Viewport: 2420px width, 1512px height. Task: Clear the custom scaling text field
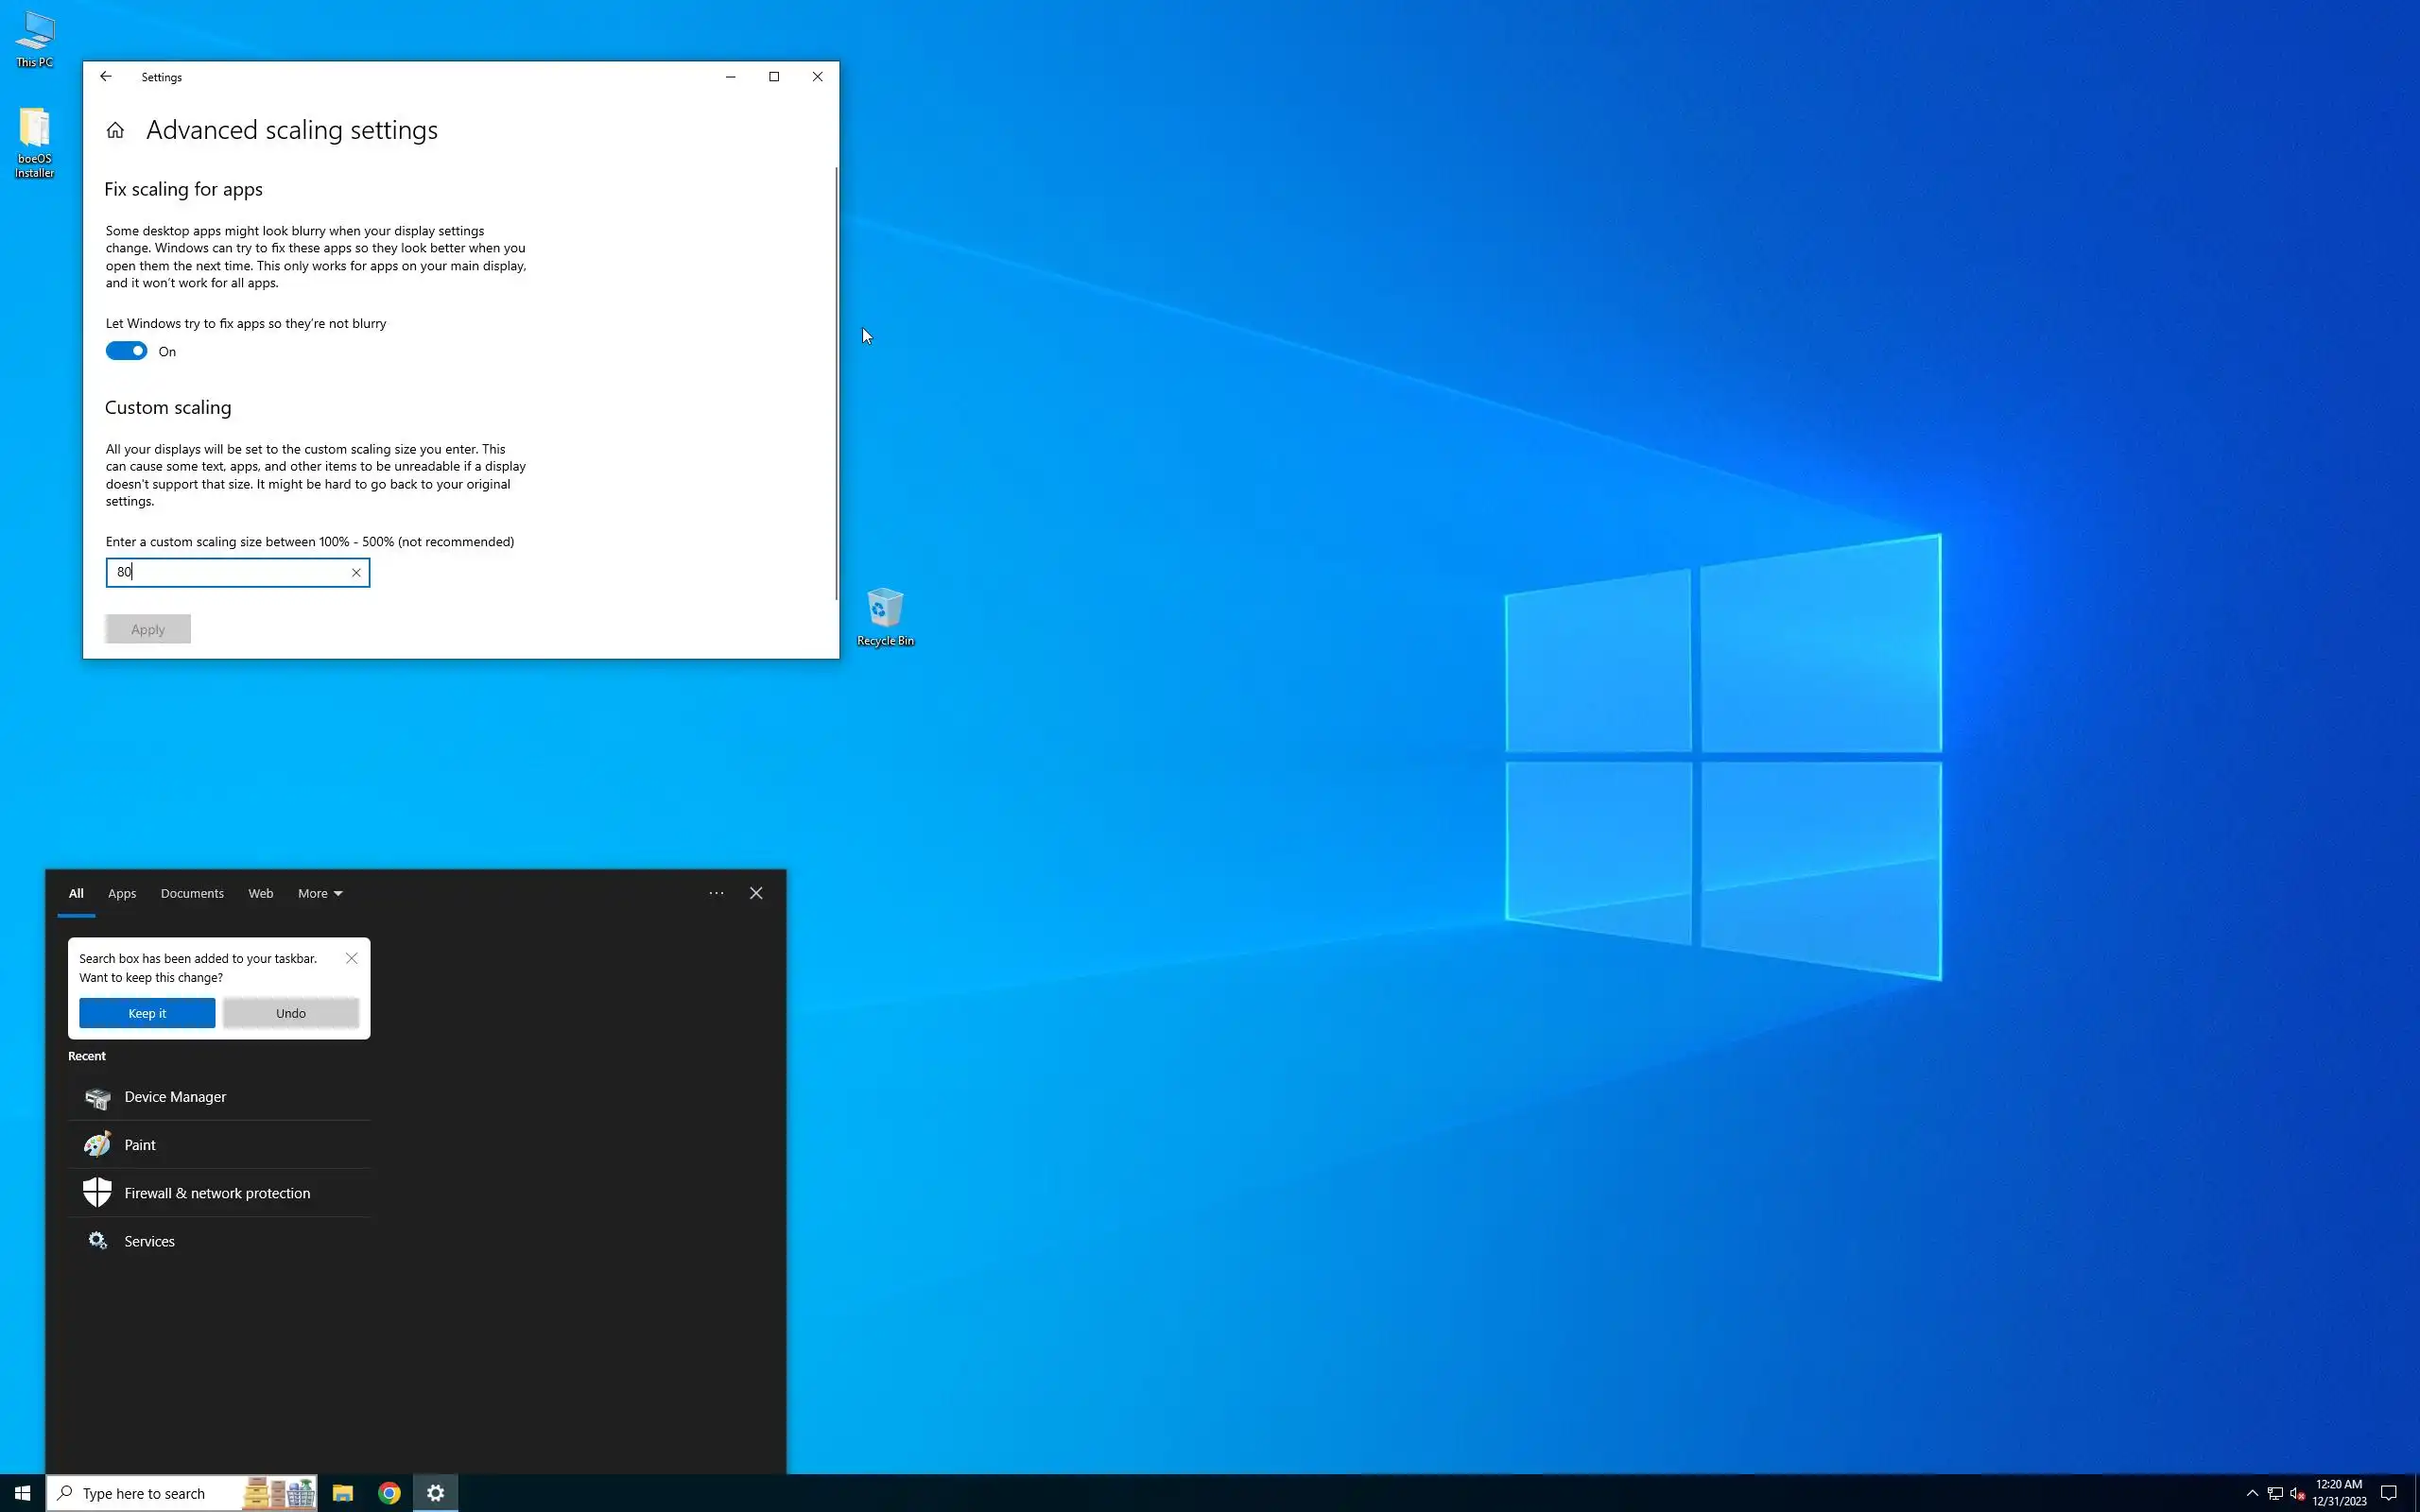(355, 573)
